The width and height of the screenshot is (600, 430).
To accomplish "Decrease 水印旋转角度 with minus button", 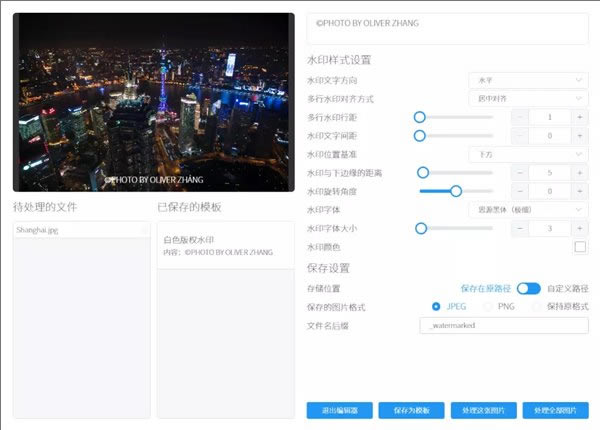I will [x=520, y=191].
